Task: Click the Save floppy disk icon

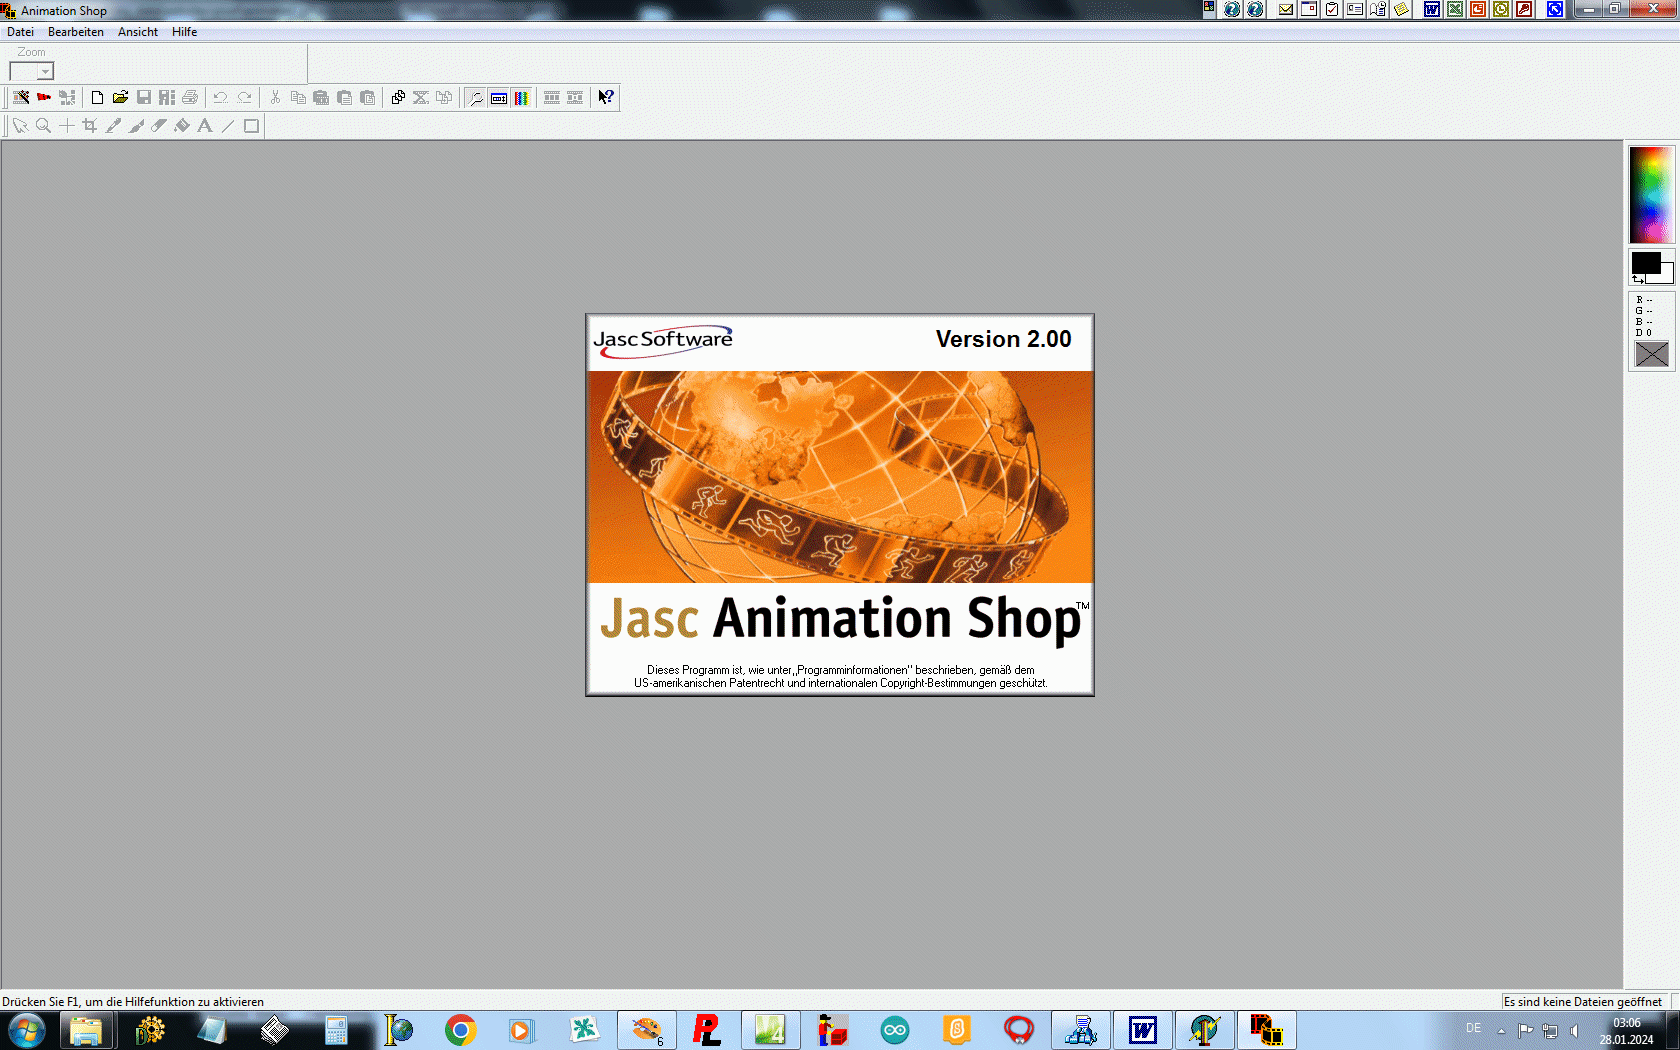Action: click(143, 97)
